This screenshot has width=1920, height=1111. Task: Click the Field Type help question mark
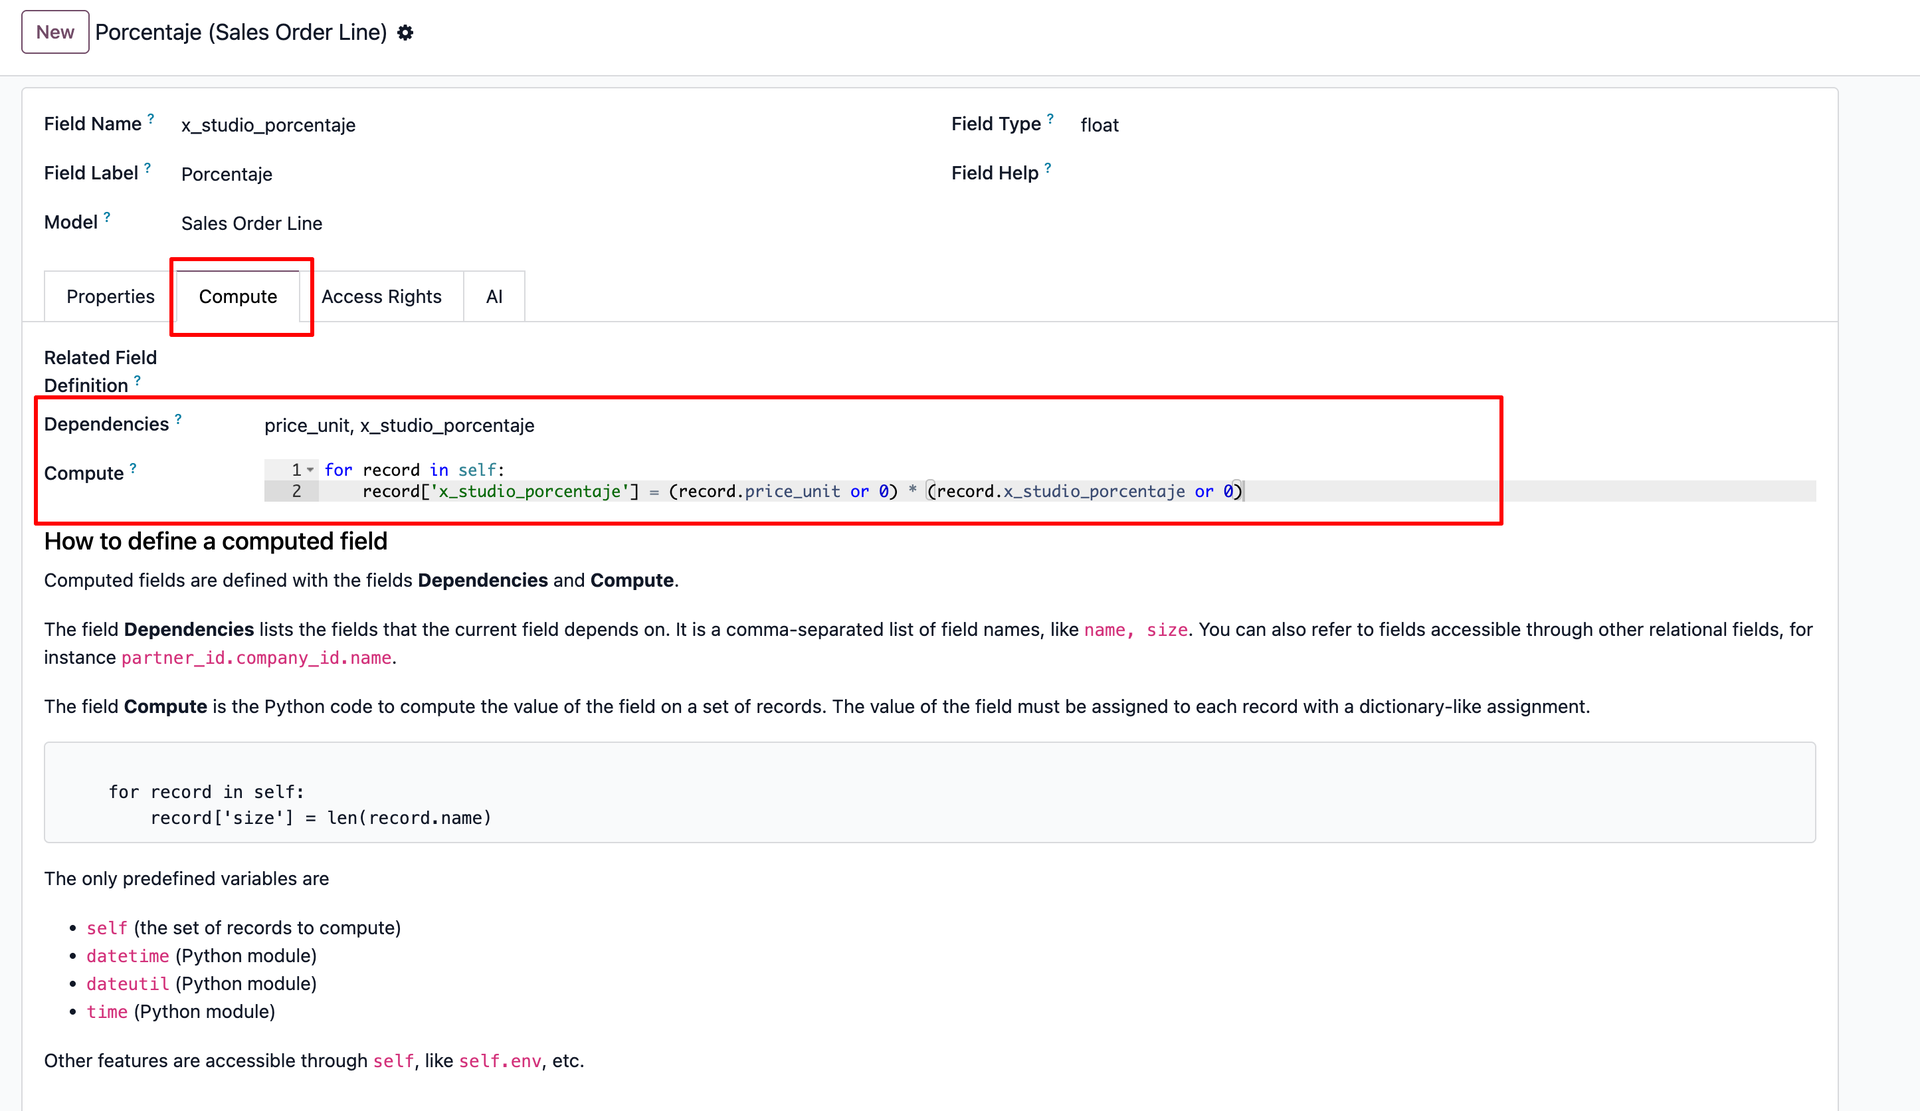tap(1050, 118)
